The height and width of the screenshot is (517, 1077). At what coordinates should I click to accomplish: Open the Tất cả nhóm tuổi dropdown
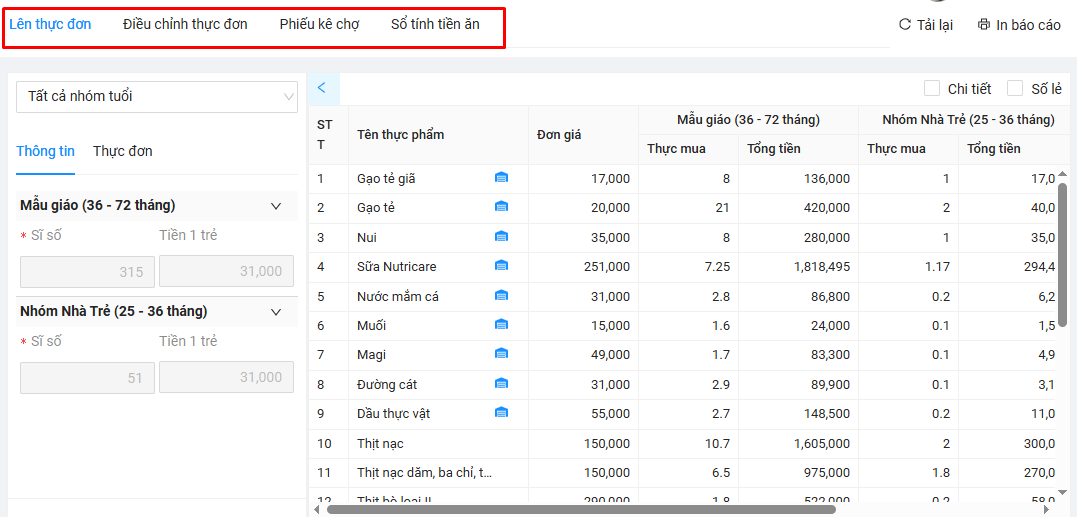point(157,97)
